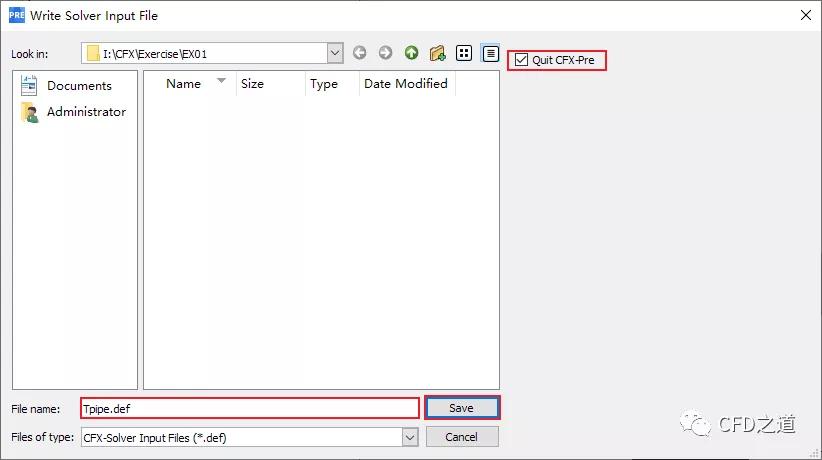Click the Name column sort arrow

tap(221, 81)
